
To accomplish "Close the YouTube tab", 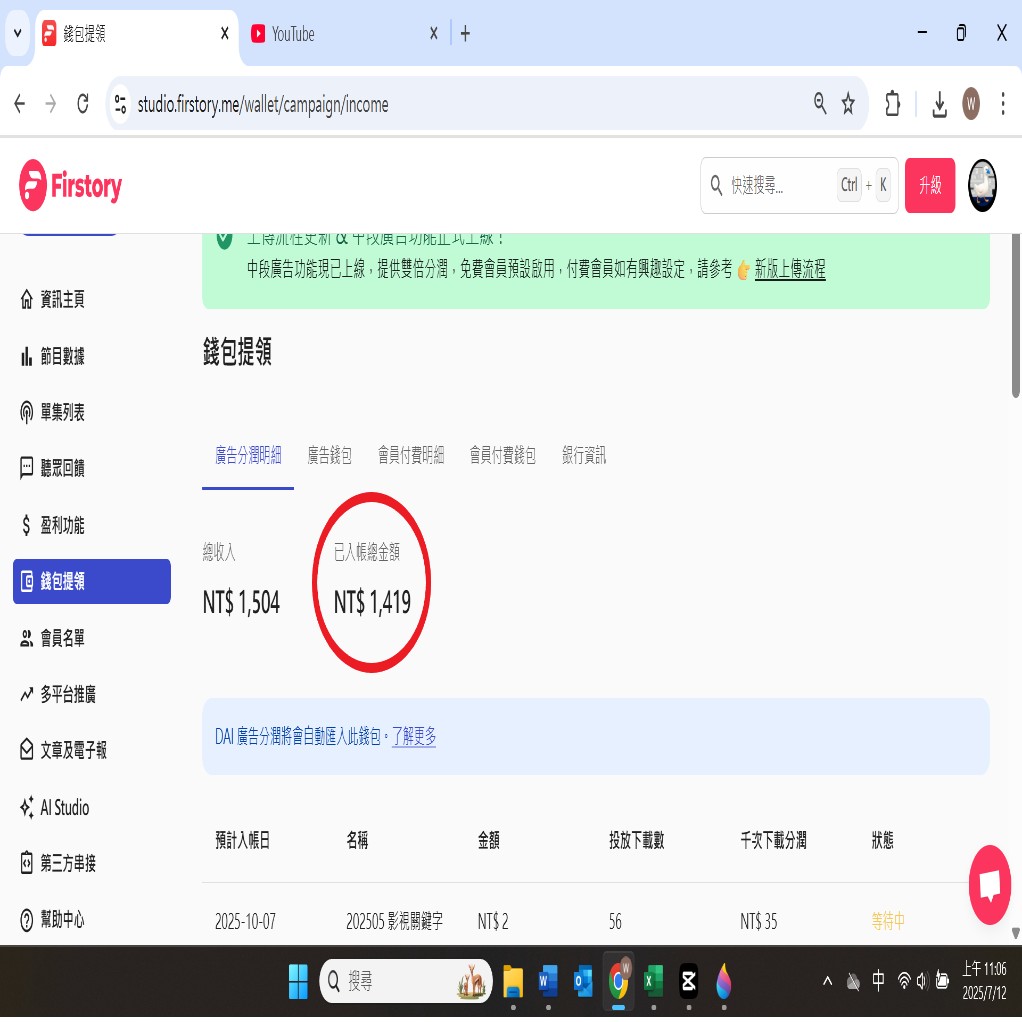I will pos(434,33).
